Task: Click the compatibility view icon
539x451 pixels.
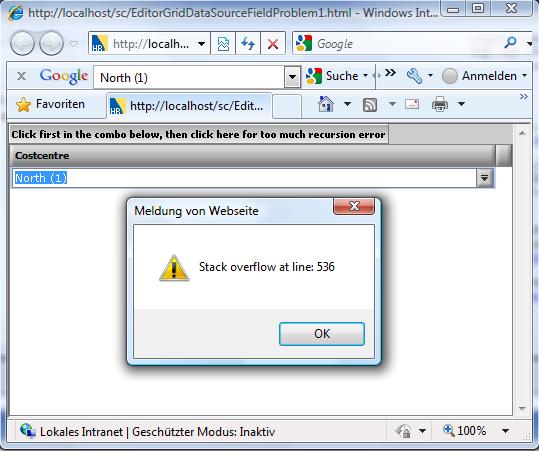Action: (x=223, y=44)
